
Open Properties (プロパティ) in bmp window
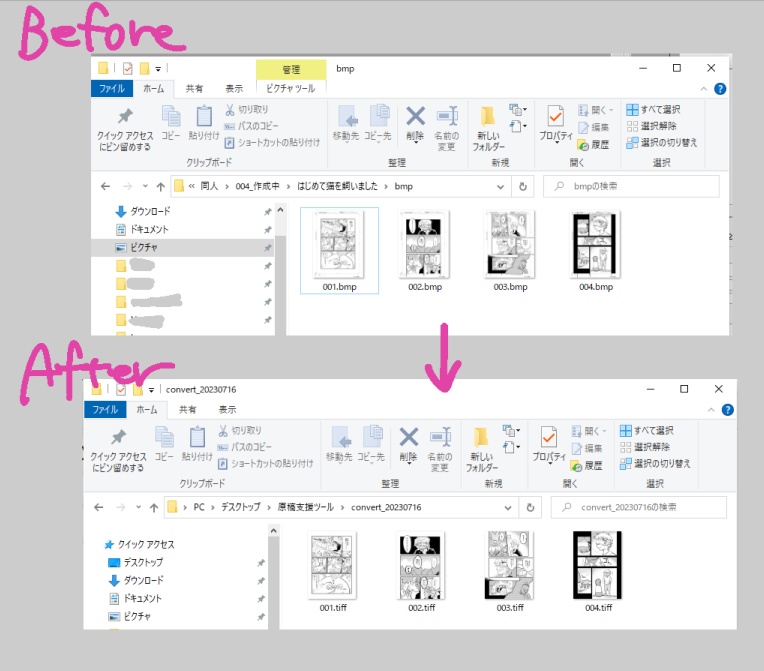(x=555, y=124)
